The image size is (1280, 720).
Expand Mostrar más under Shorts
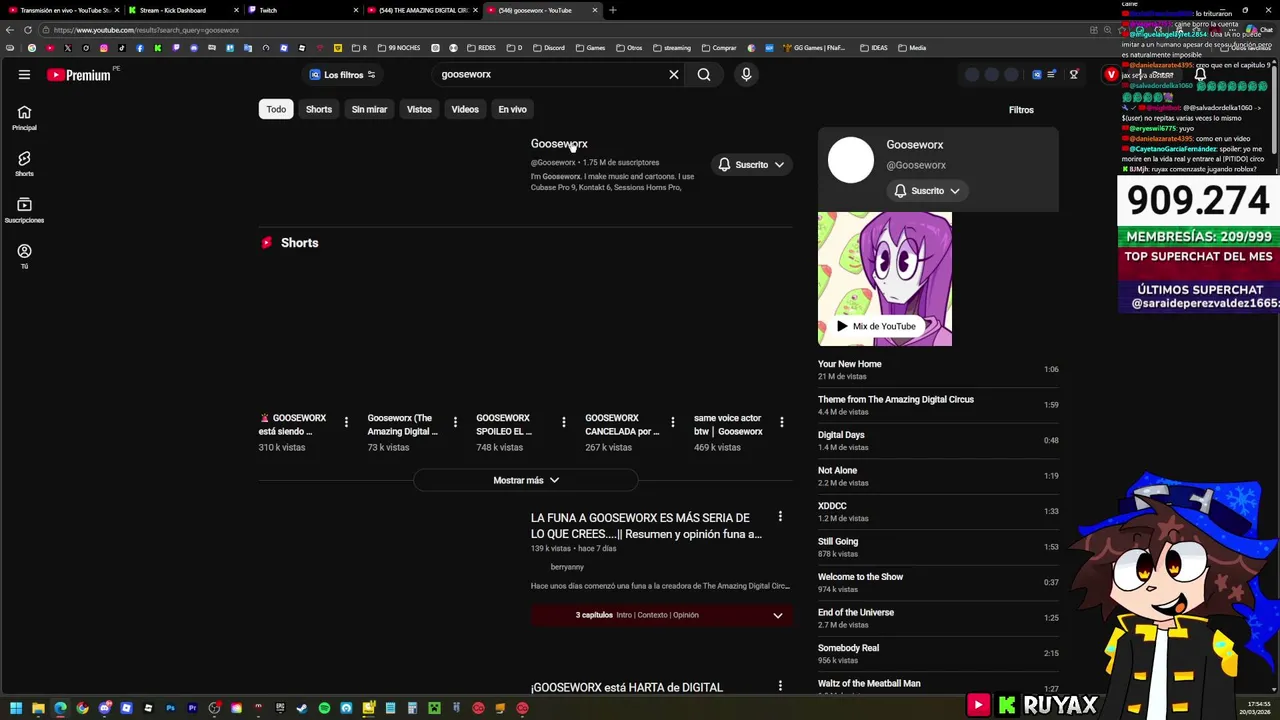coord(526,480)
